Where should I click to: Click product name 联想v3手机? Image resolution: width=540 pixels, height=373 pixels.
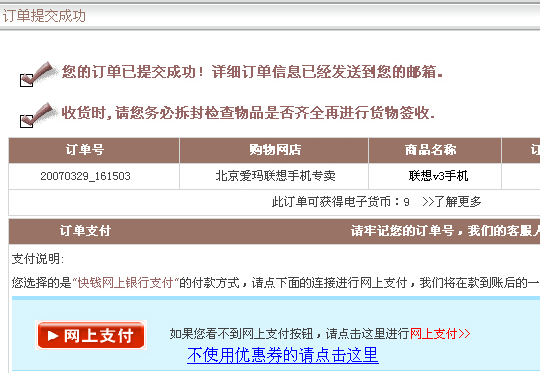coord(438,176)
